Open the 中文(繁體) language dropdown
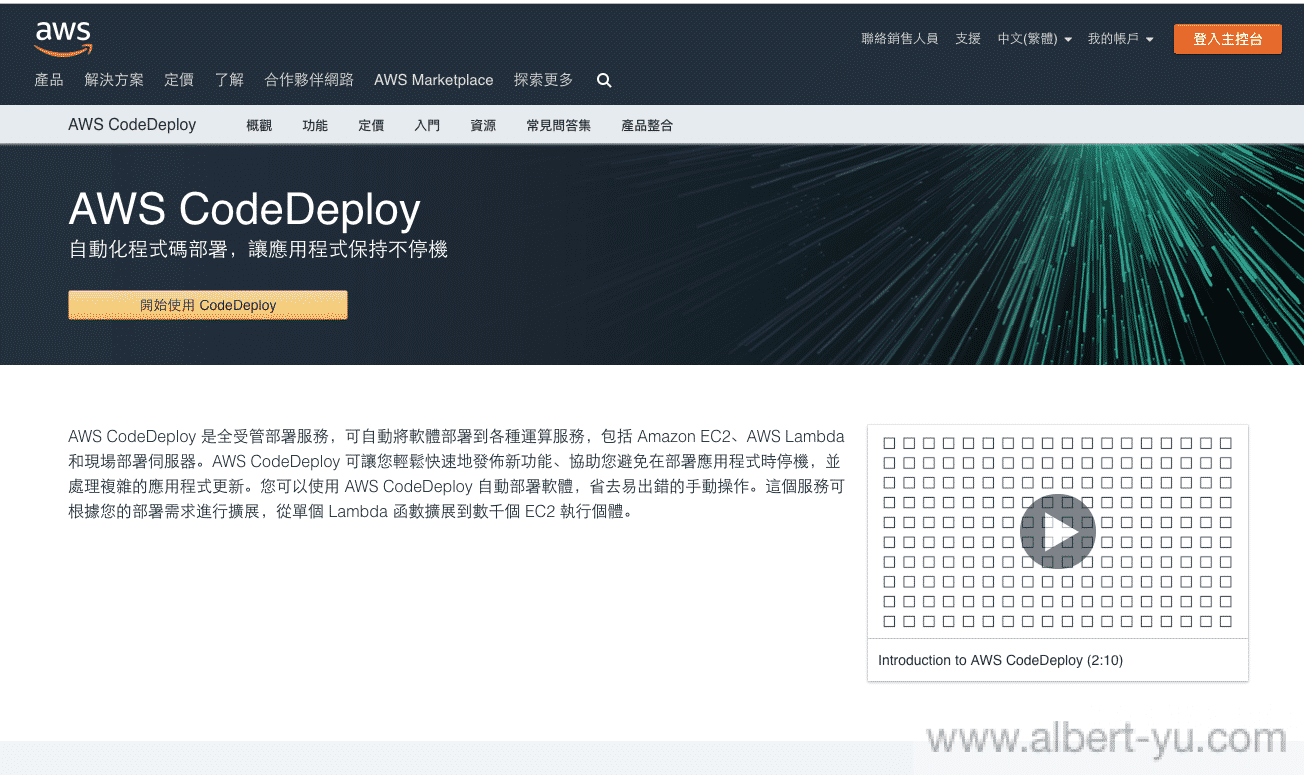Screen dimensions: 1304x775 click(1035, 39)
